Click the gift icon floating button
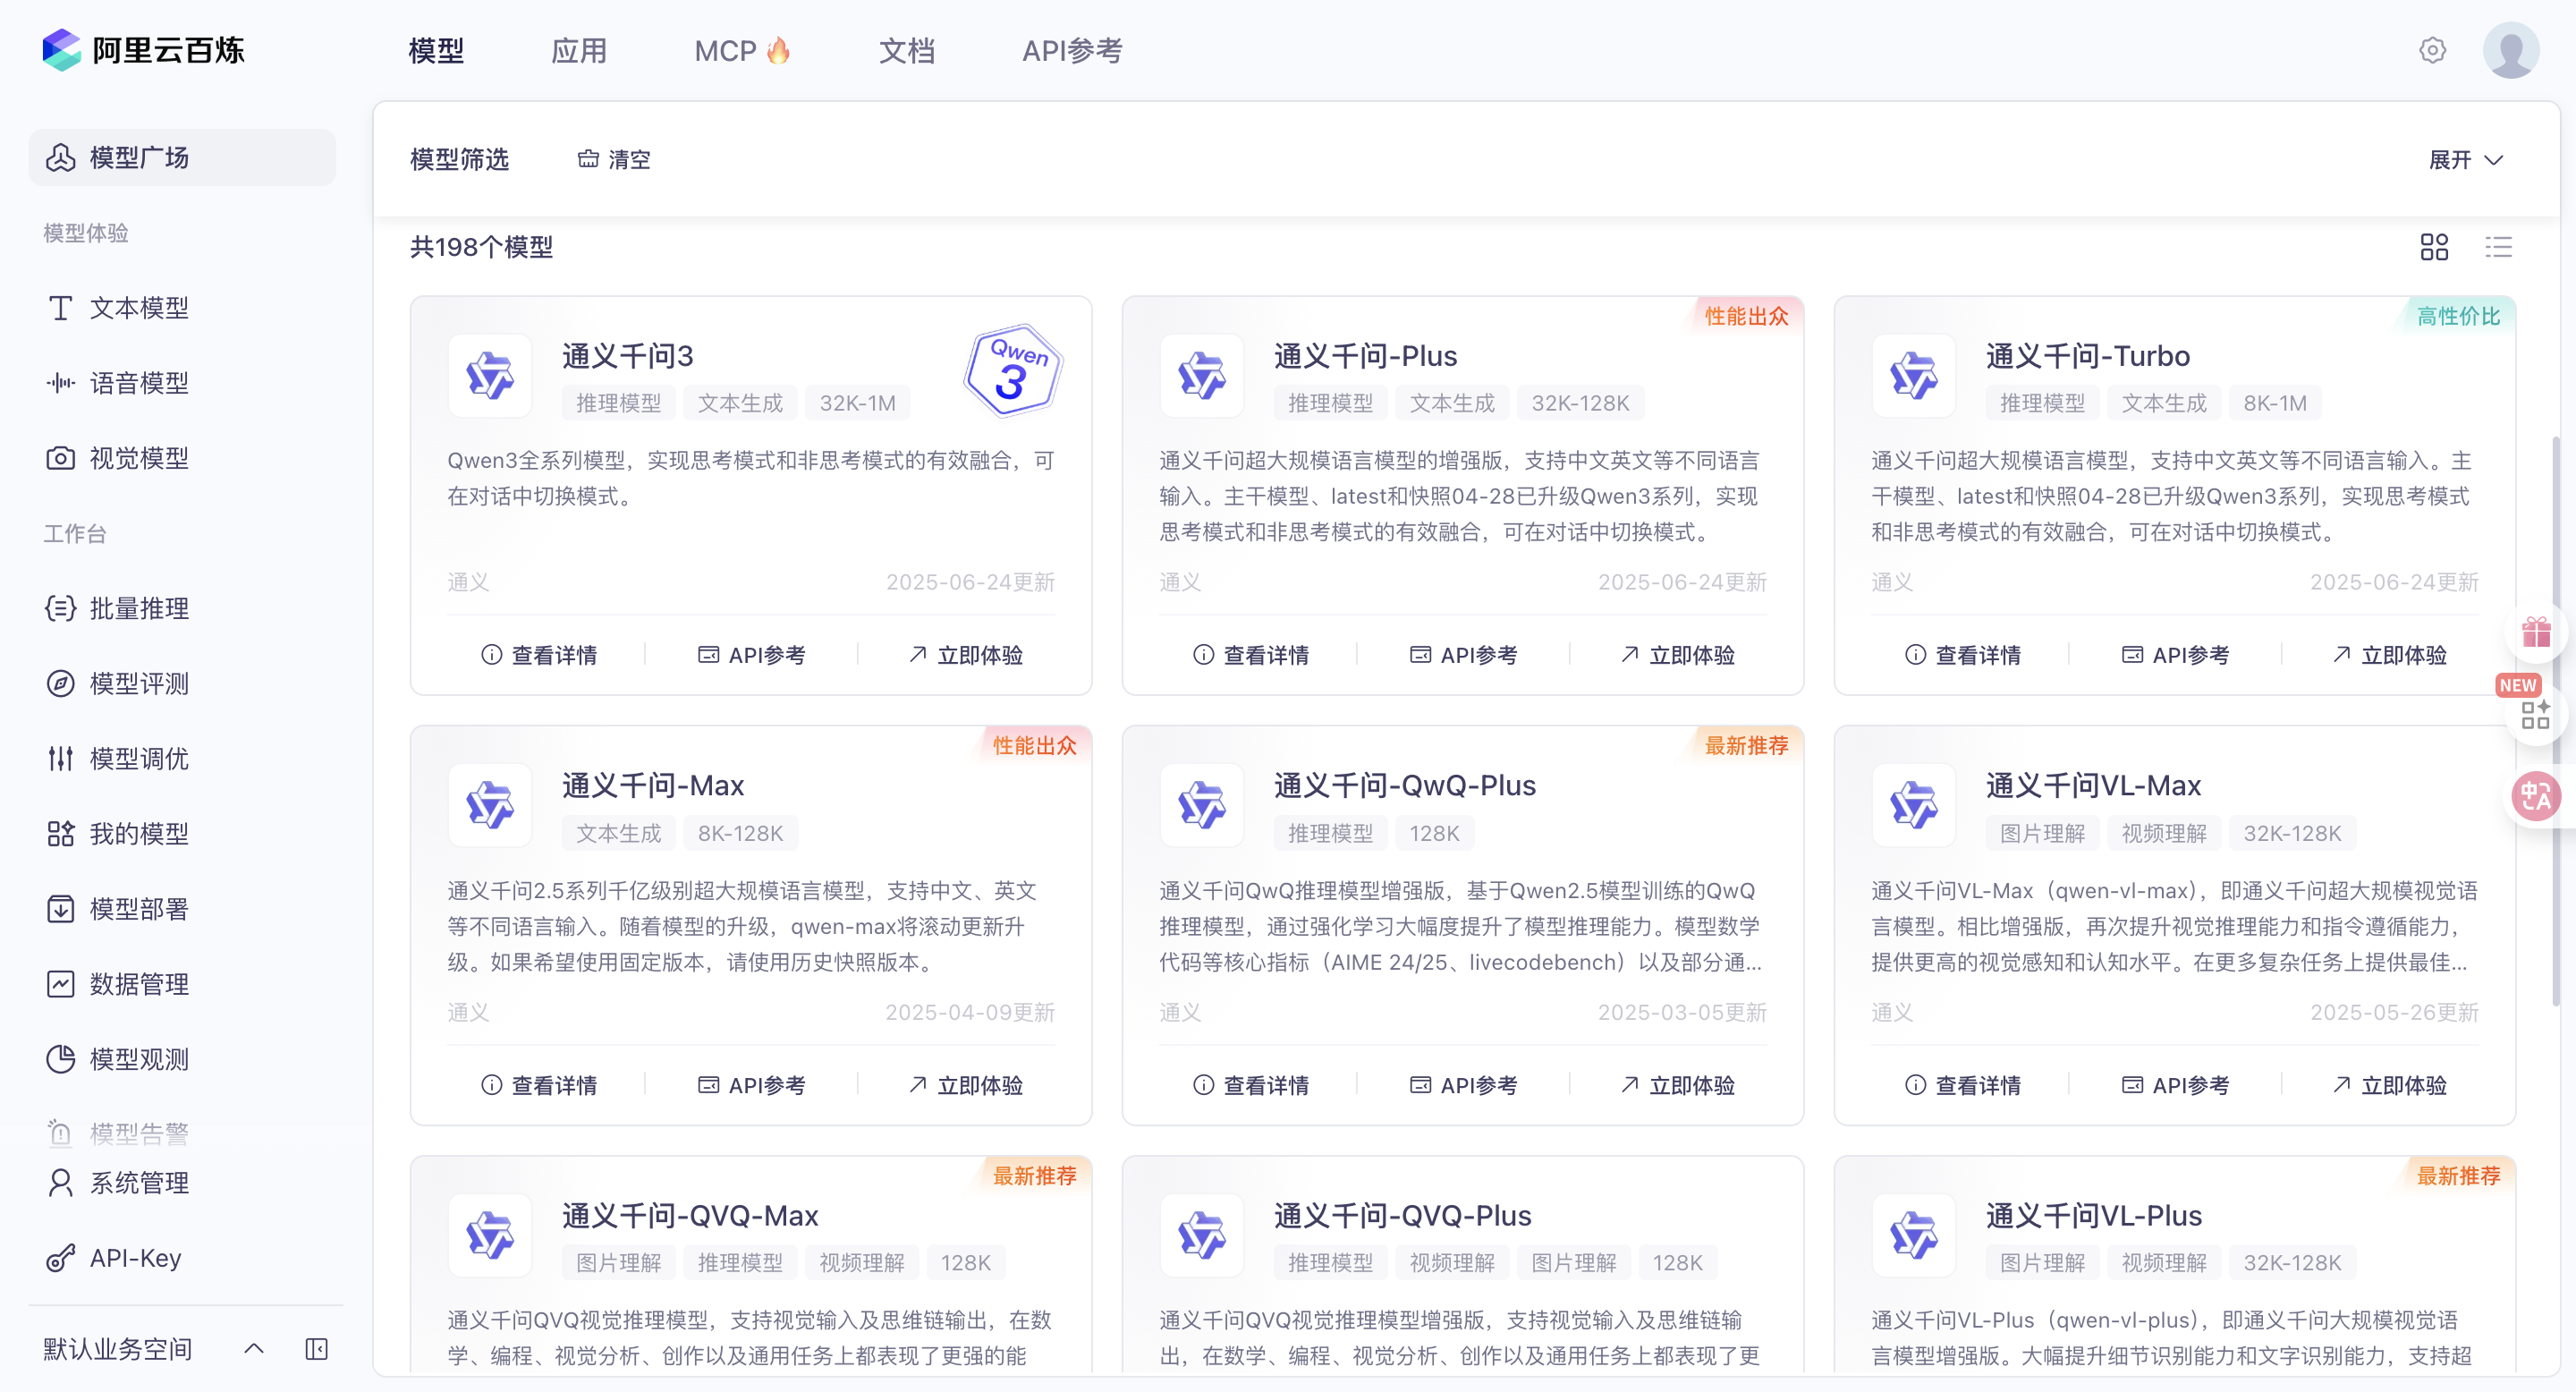This screenshot has width=2576, height=1392. pyautogui.click(x=2536, y=633)
